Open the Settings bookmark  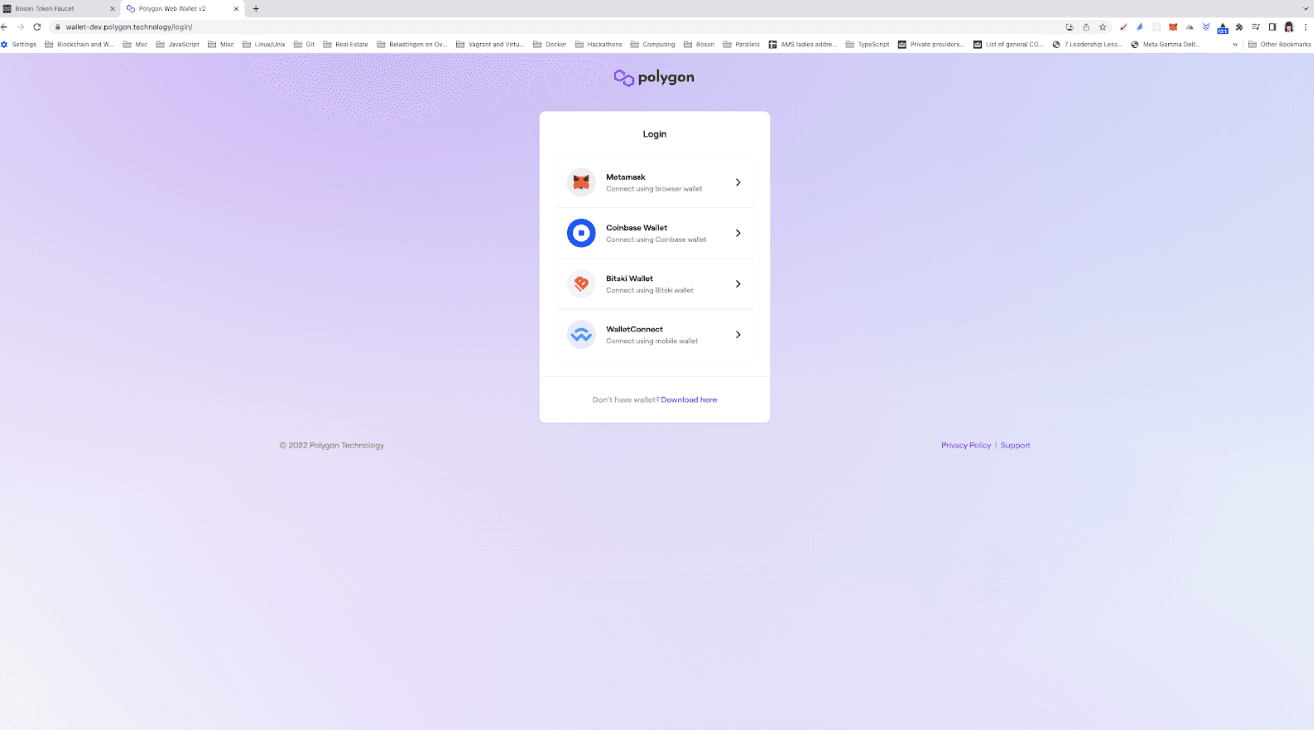click(x=19, y=44)
